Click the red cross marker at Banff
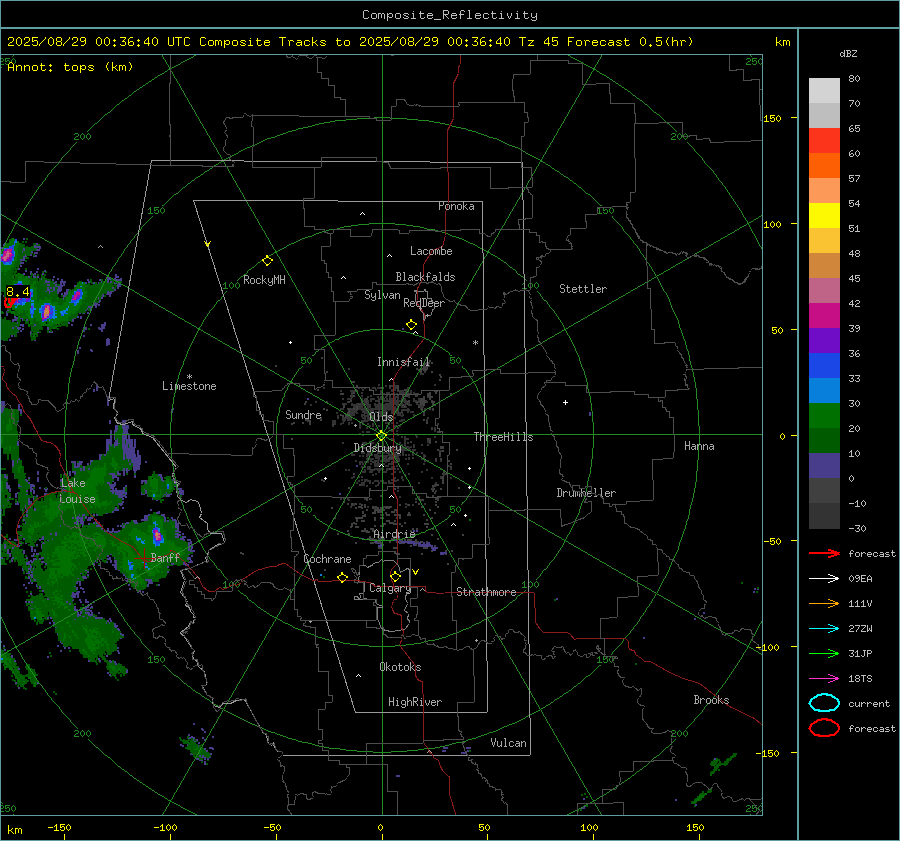 (142, 558)
